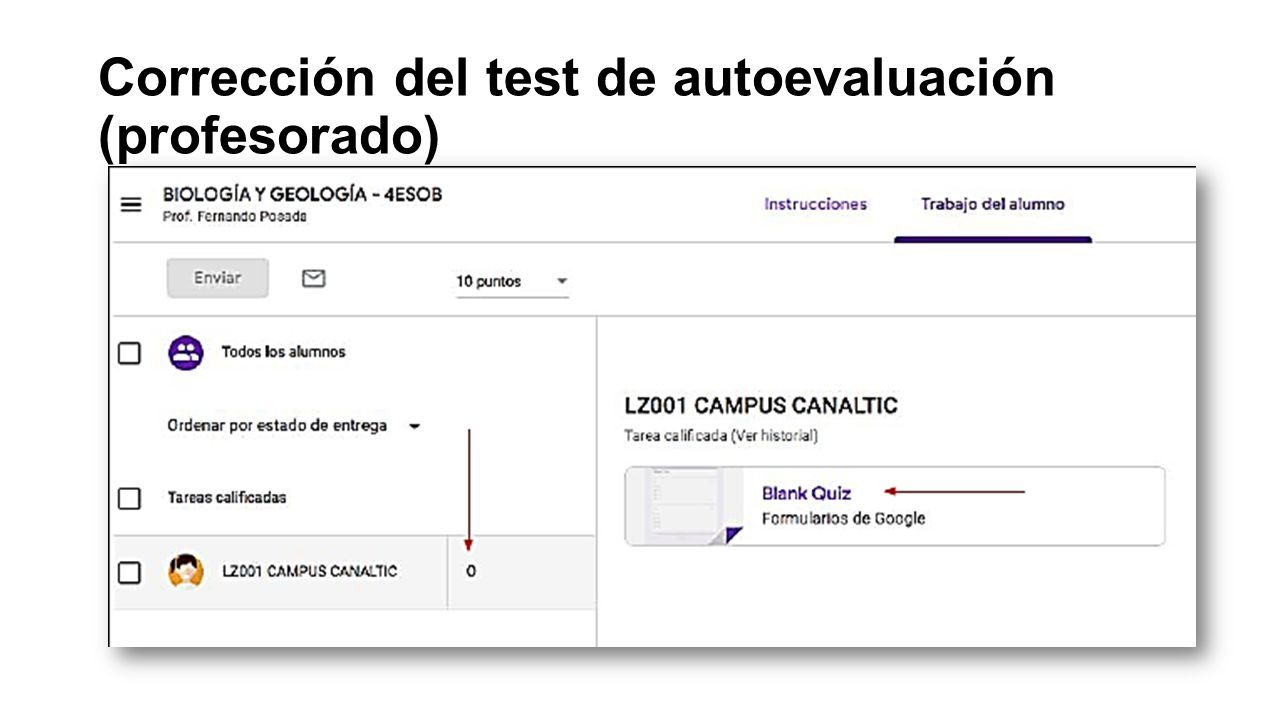Image resolution: width=1280 pixels, height=720 pixels.
Task: Expand Ordenar por estado de entrega dropdown
Action: (294, 426)
